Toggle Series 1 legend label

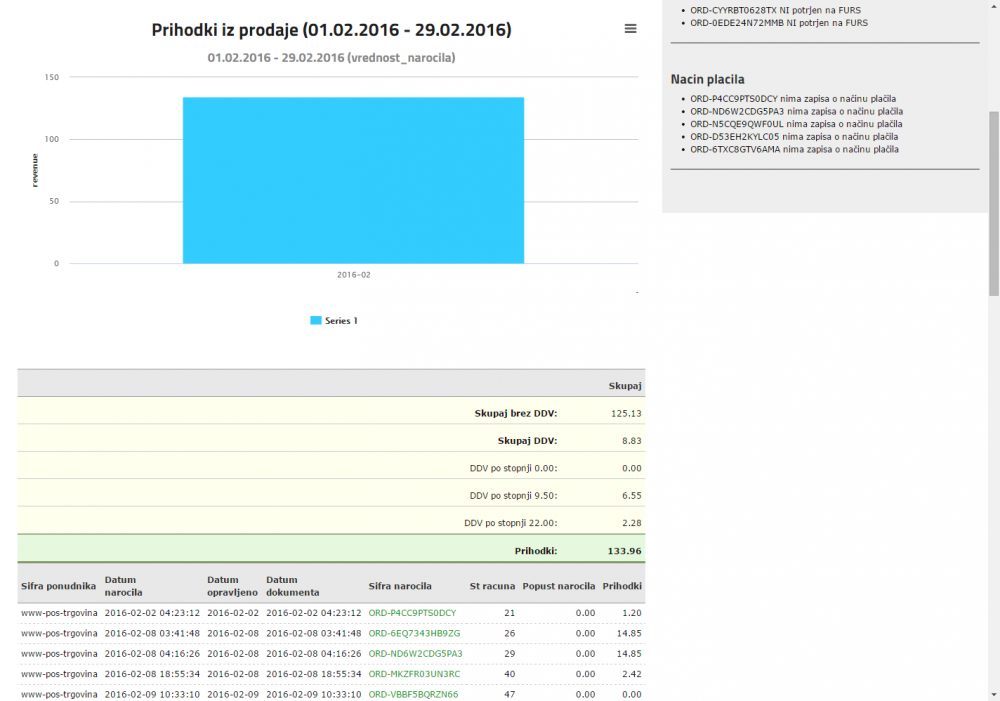[341, 321]
